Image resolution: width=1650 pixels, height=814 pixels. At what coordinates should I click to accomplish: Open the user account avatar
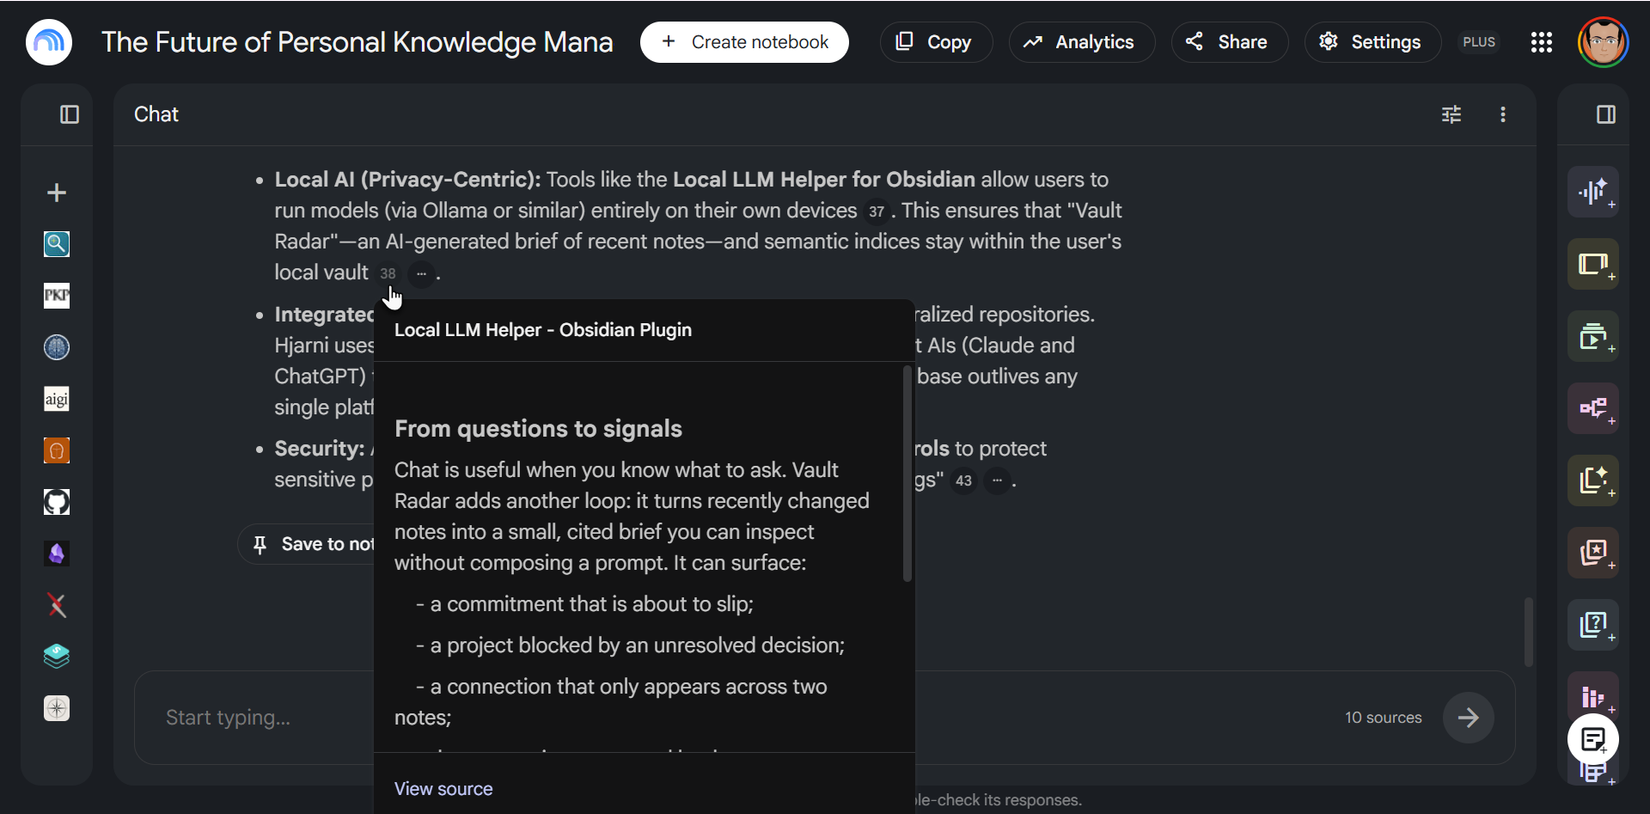pos(1603,42)
